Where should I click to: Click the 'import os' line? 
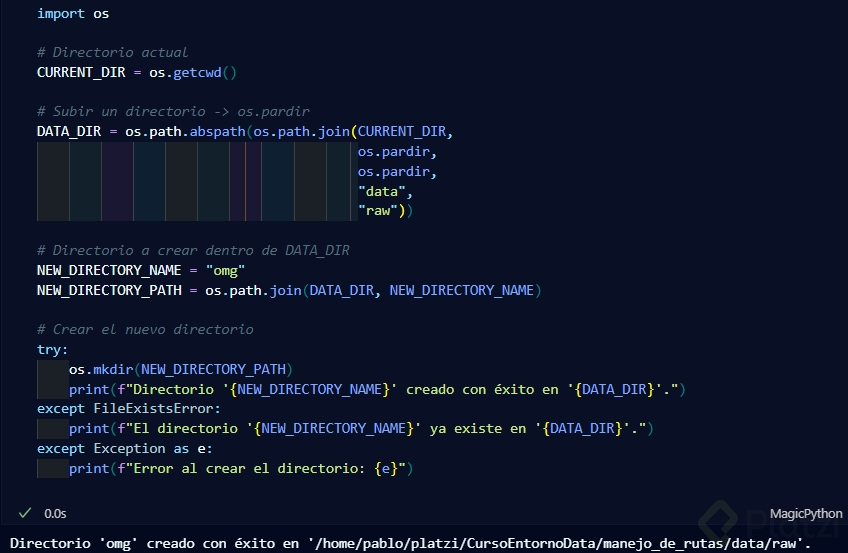click(x=73, y=14)
